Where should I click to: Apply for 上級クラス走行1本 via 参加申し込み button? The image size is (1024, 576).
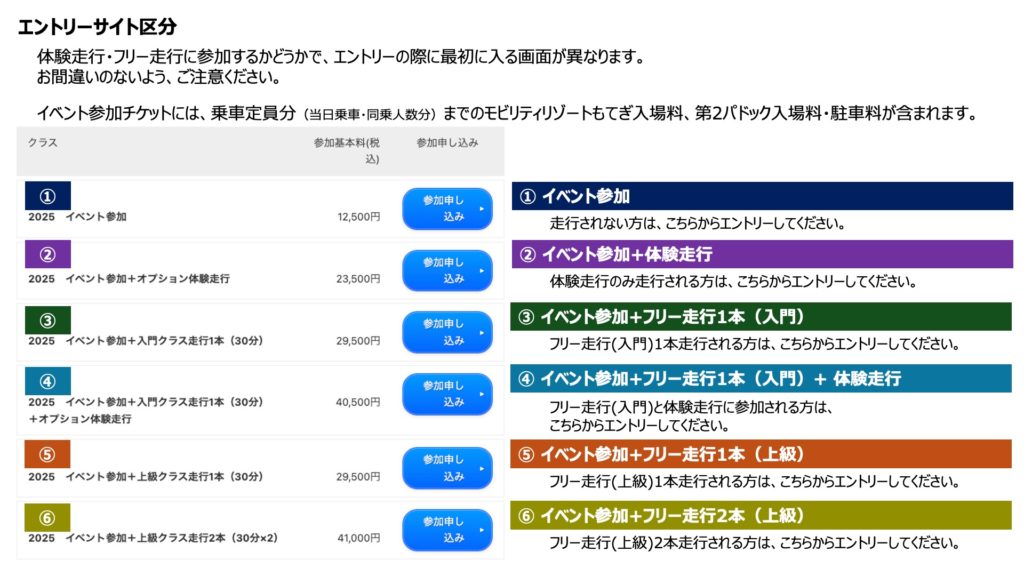coord(447,468)
